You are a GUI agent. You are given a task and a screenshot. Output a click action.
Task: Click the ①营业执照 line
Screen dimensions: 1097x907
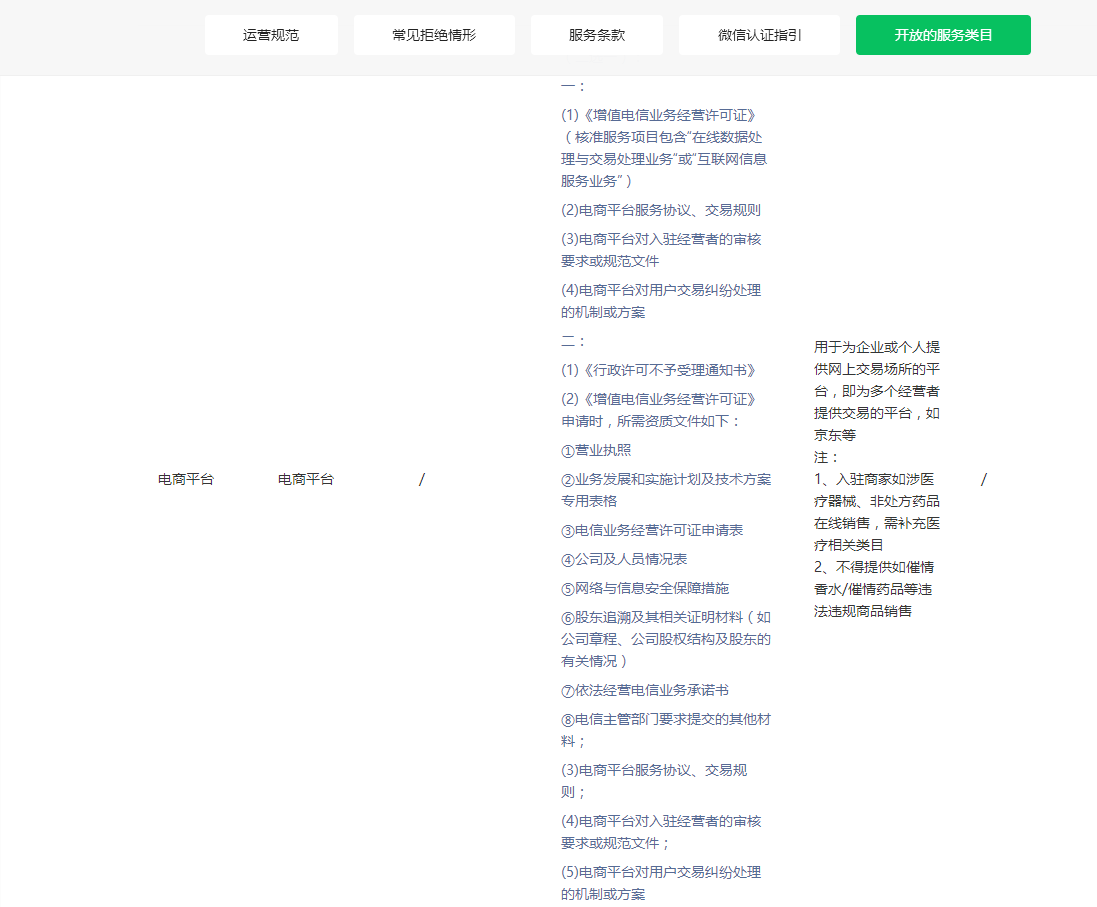click(x=596, y=451)
